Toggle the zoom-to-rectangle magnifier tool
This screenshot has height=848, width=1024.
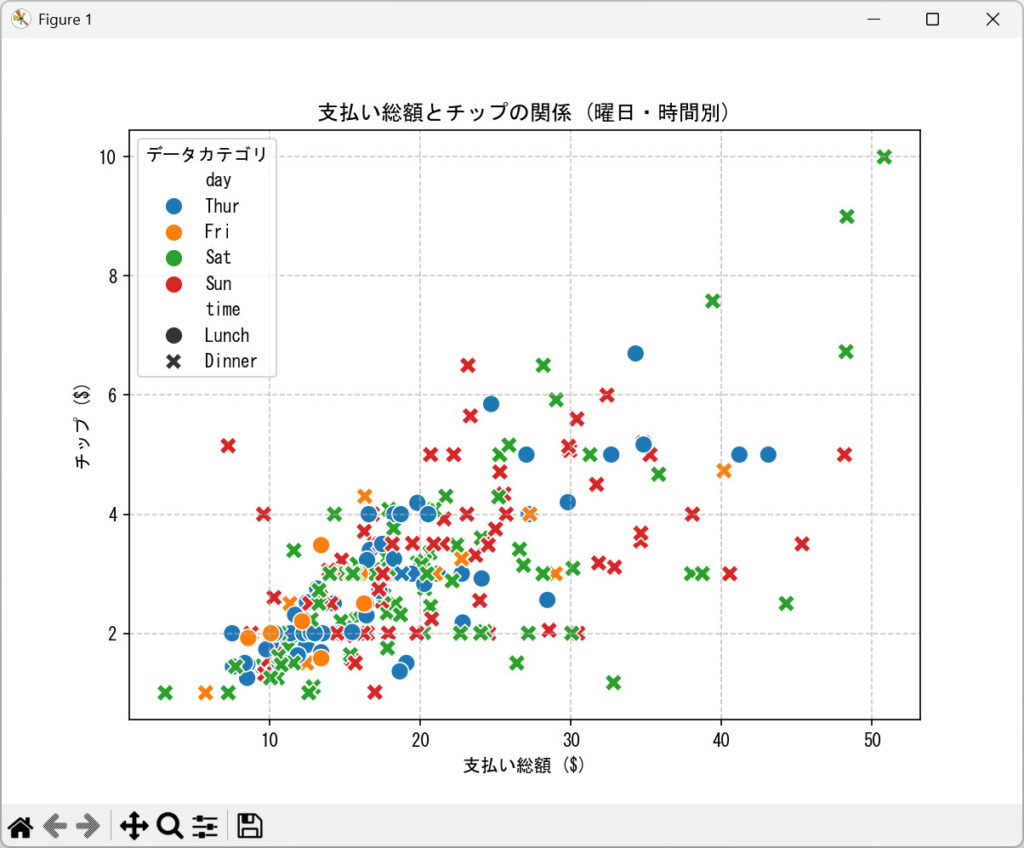170,826
